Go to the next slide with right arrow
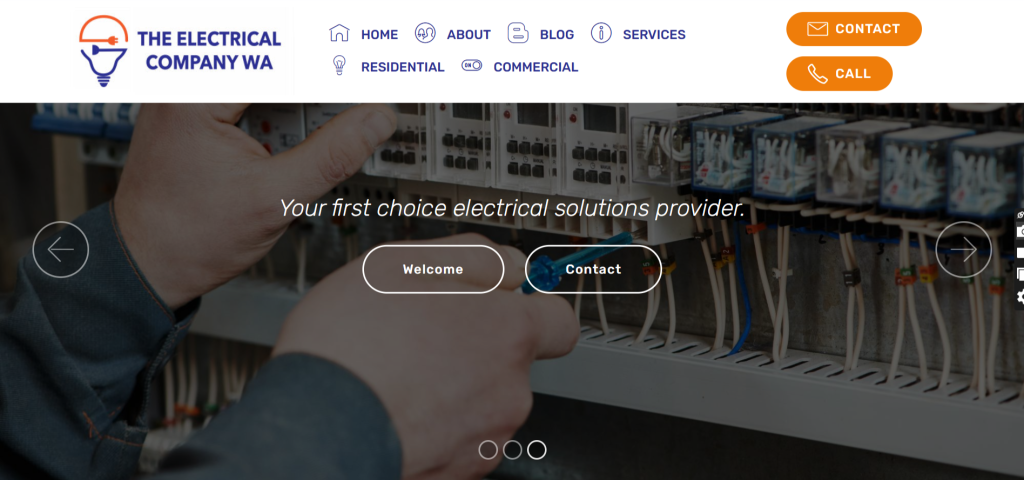This screenshot has width=1024, height=480. 963,249
